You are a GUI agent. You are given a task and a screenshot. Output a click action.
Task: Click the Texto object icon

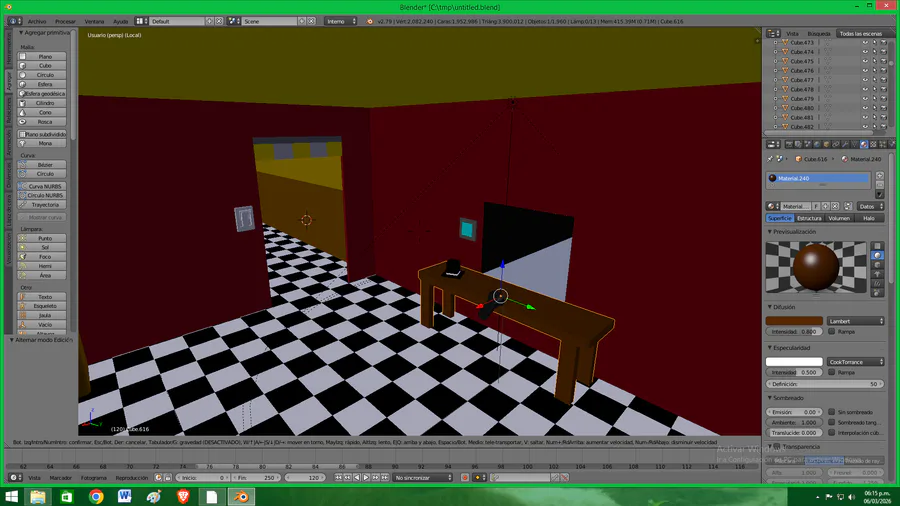tap(22, 297)
